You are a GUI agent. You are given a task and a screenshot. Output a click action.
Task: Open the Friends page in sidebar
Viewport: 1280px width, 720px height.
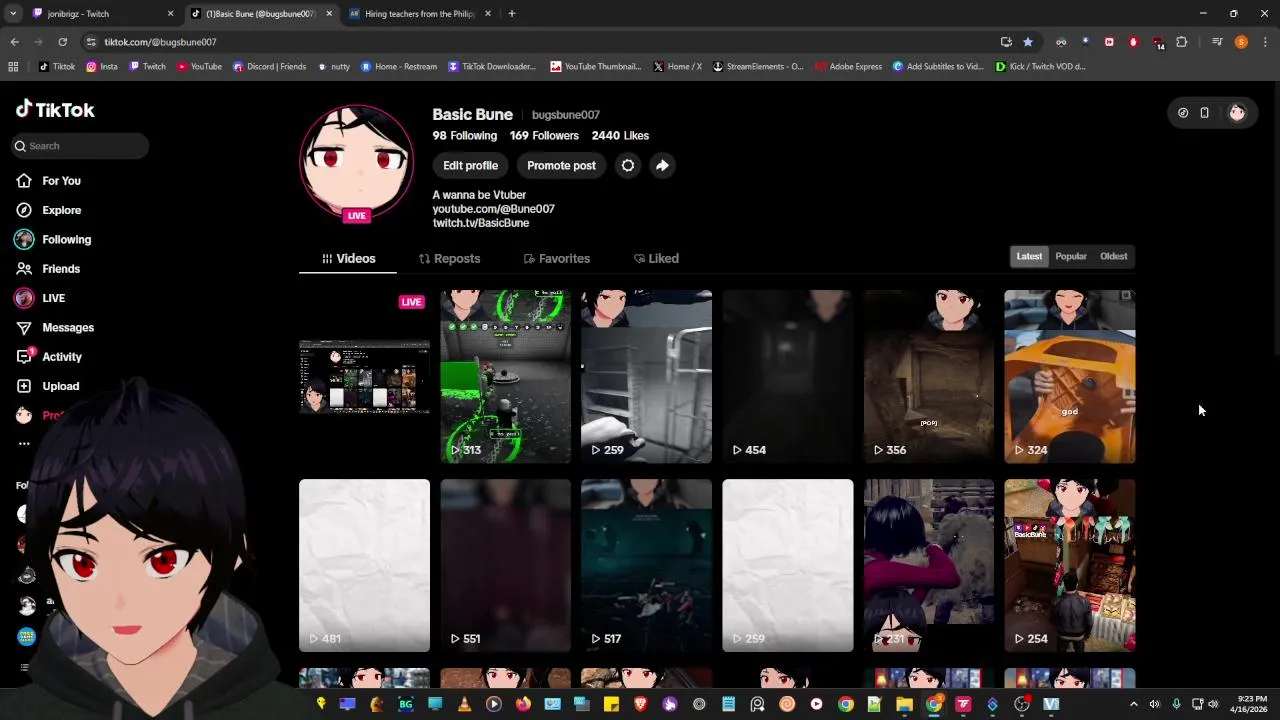(x=47, y=269)
